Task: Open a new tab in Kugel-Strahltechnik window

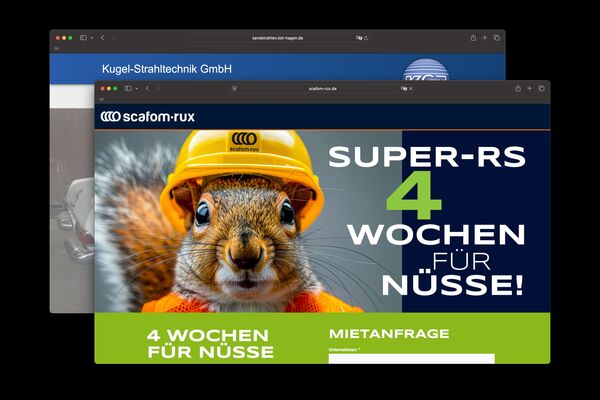Action: point(484,38)
